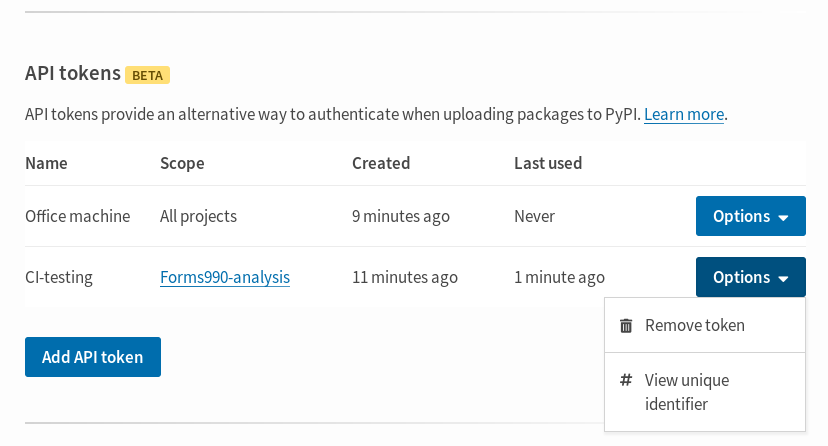The width and height of the screenshot is (828, 446).
Task: Click the API tokens section heading
Action: (73, 73)
